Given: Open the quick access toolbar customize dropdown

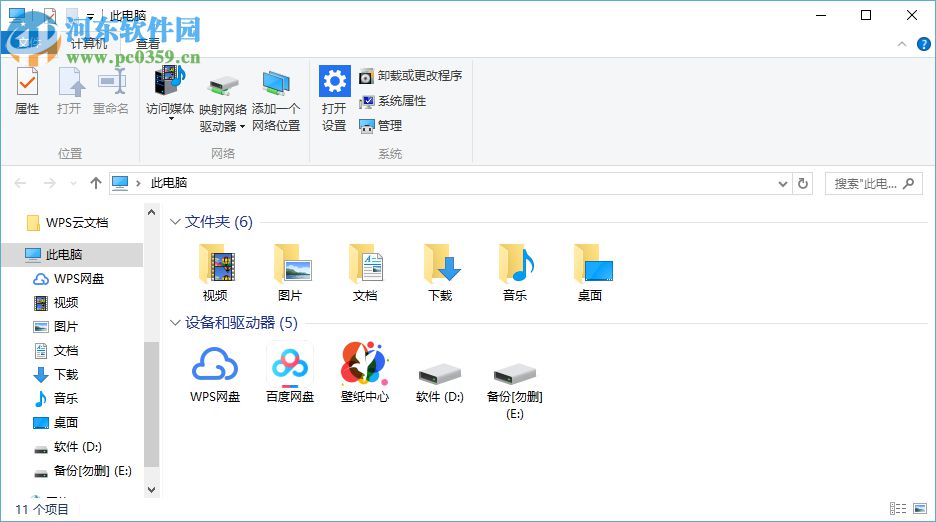Looking at the screenshot, I should pyautogui.click(x=90, y=16).
